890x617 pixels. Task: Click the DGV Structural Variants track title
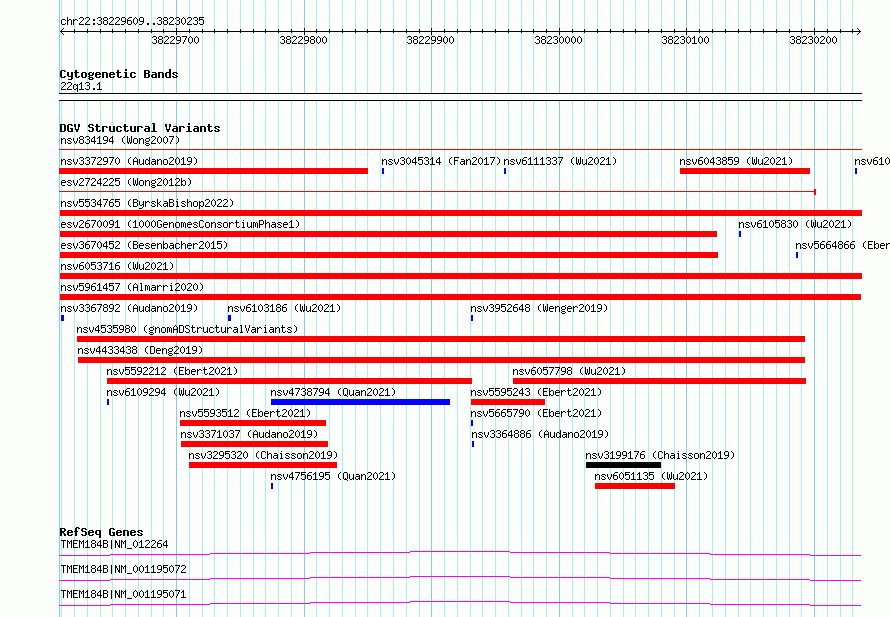[x=140, y=128]
